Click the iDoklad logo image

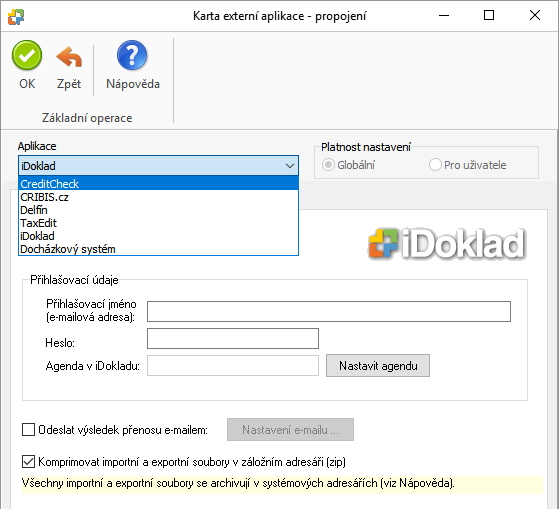(447, 243)
